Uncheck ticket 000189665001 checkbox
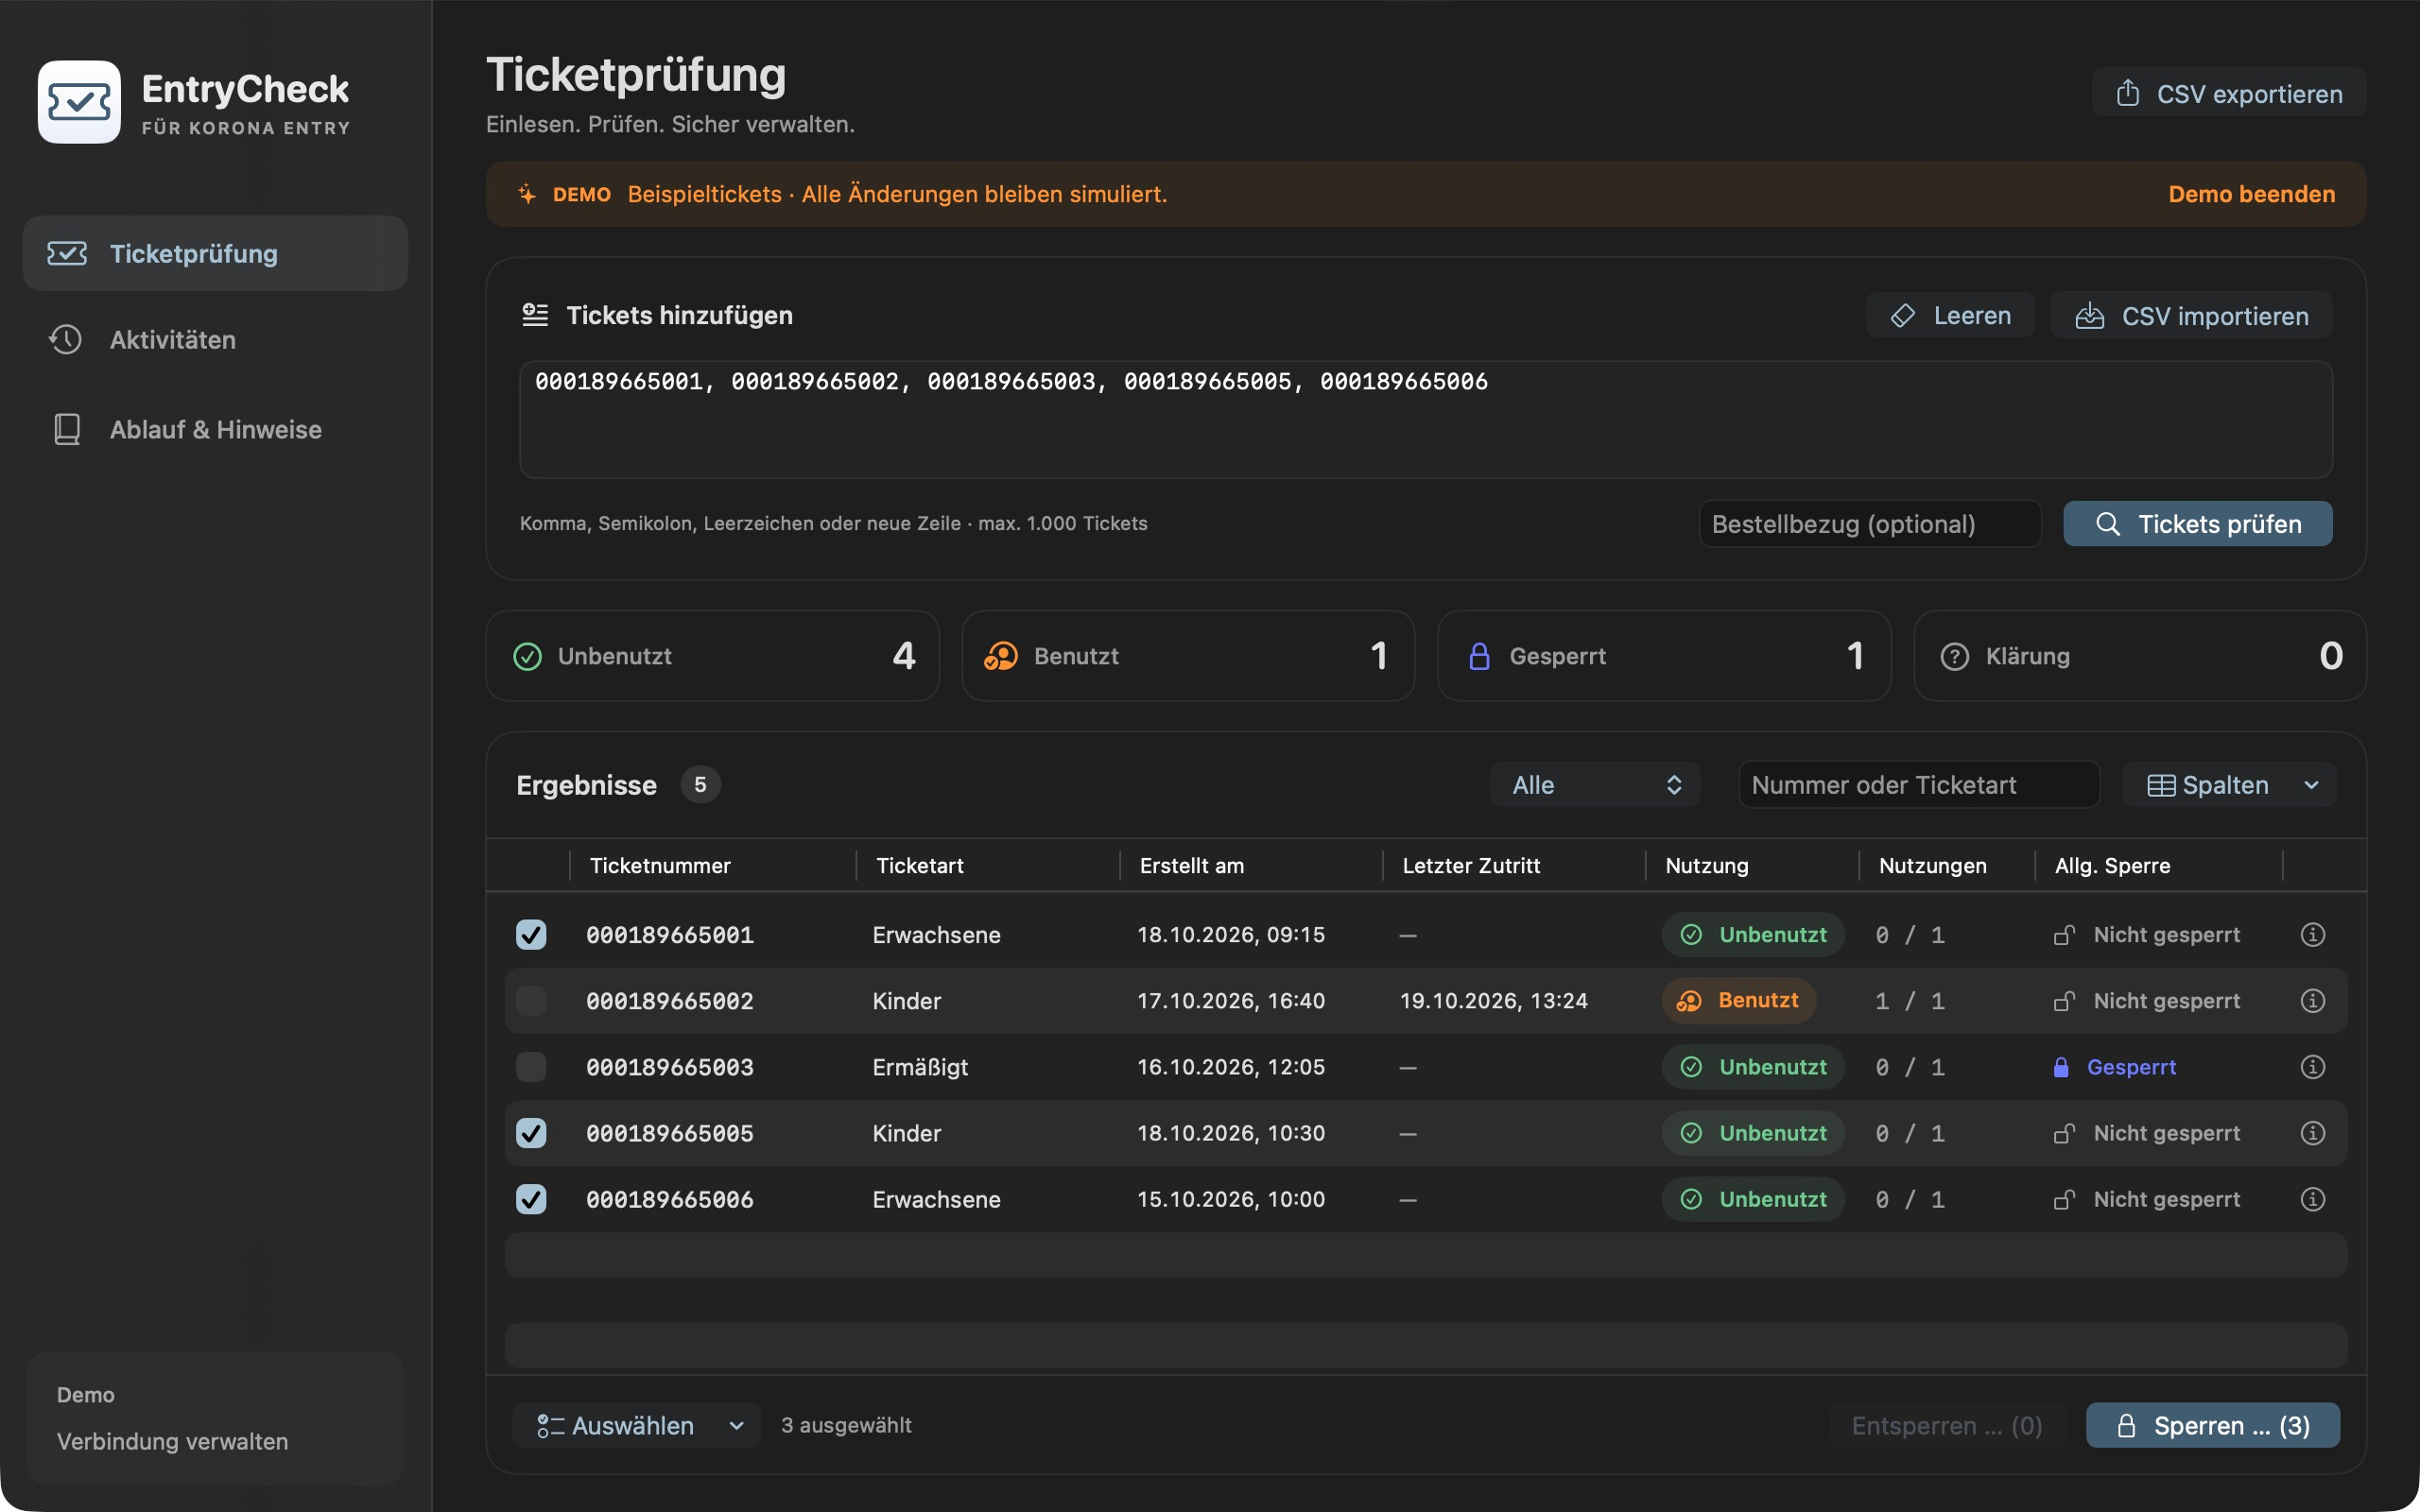The width and height of the screenshot is (2420, 1512). 531,934
